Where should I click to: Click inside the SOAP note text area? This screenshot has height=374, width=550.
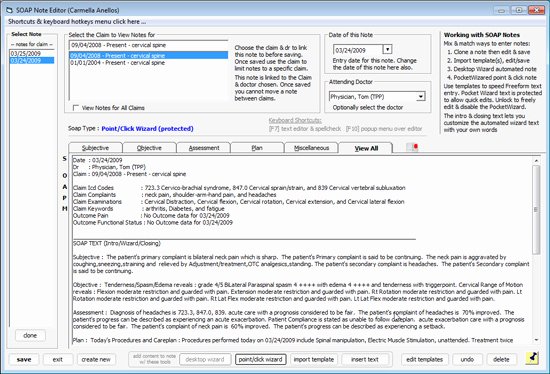point(302,250)
